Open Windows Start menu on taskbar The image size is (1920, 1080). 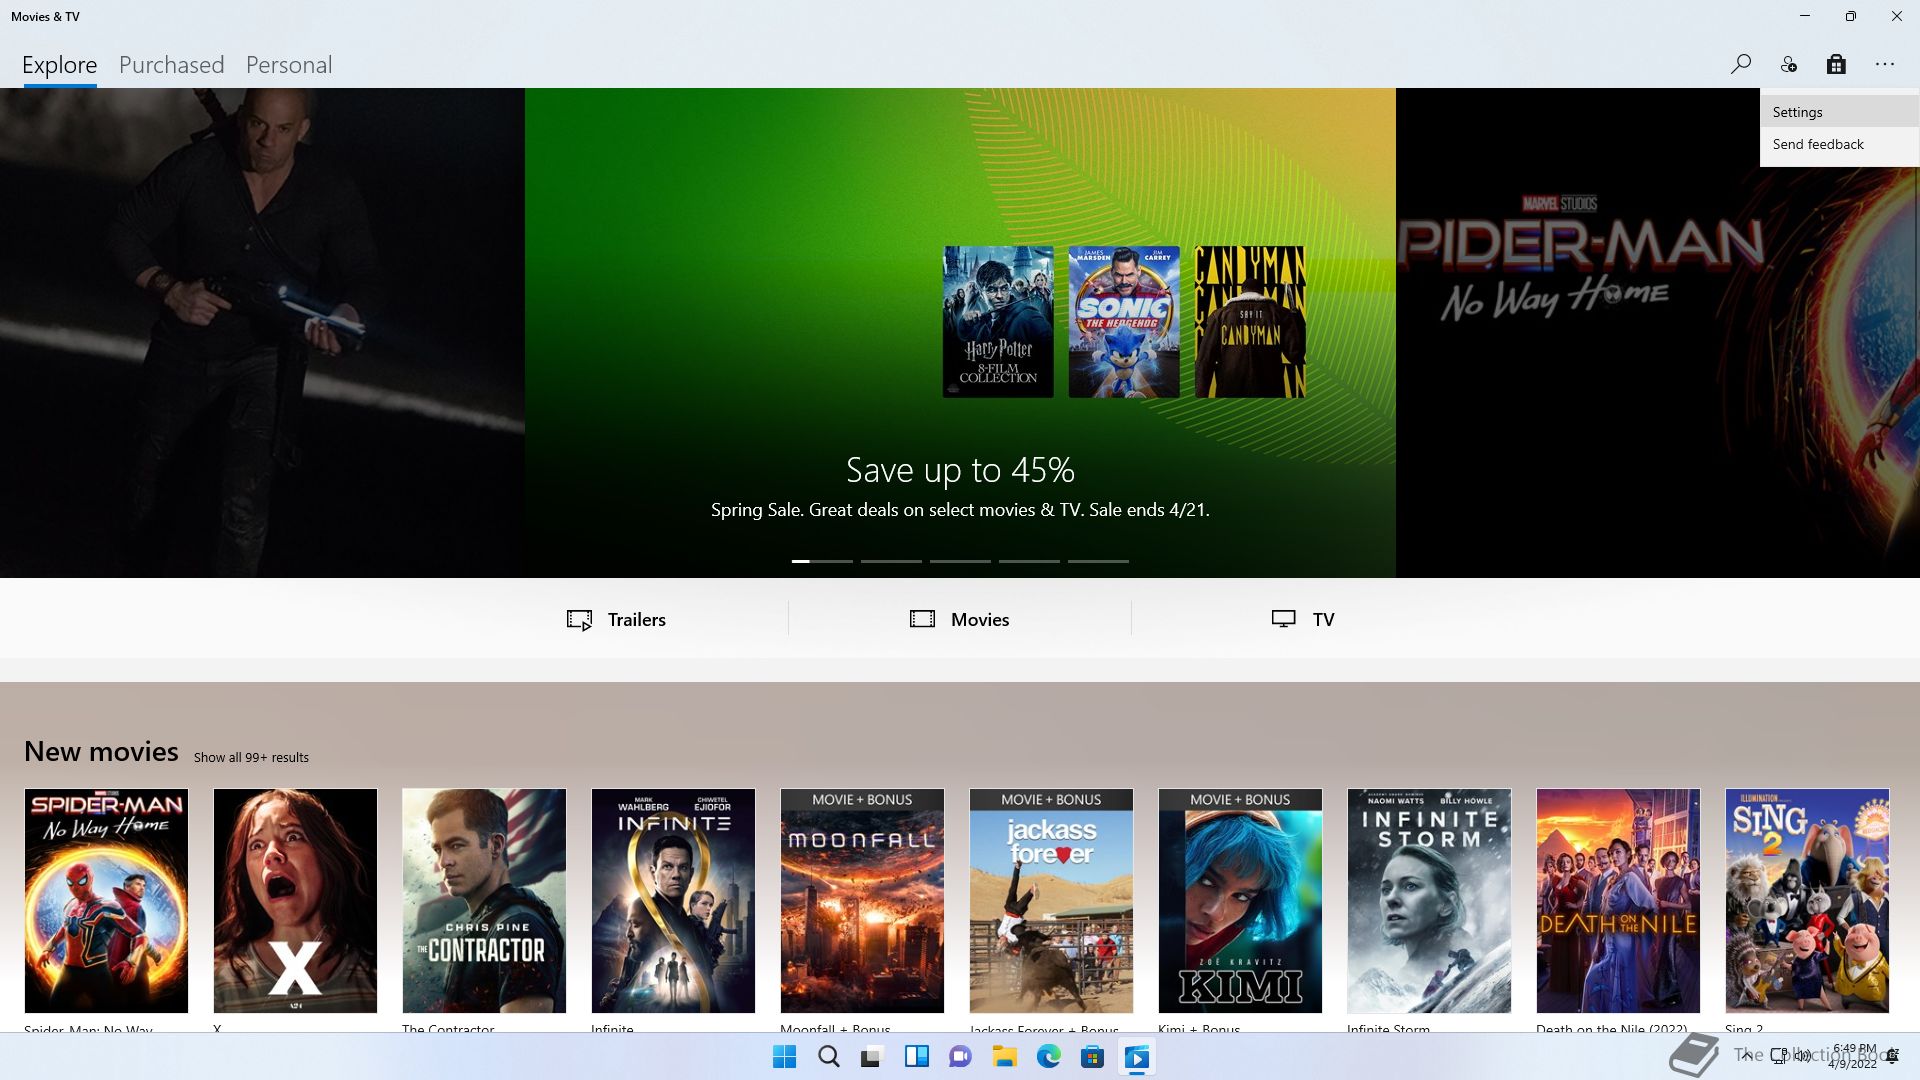[785, 1057]
